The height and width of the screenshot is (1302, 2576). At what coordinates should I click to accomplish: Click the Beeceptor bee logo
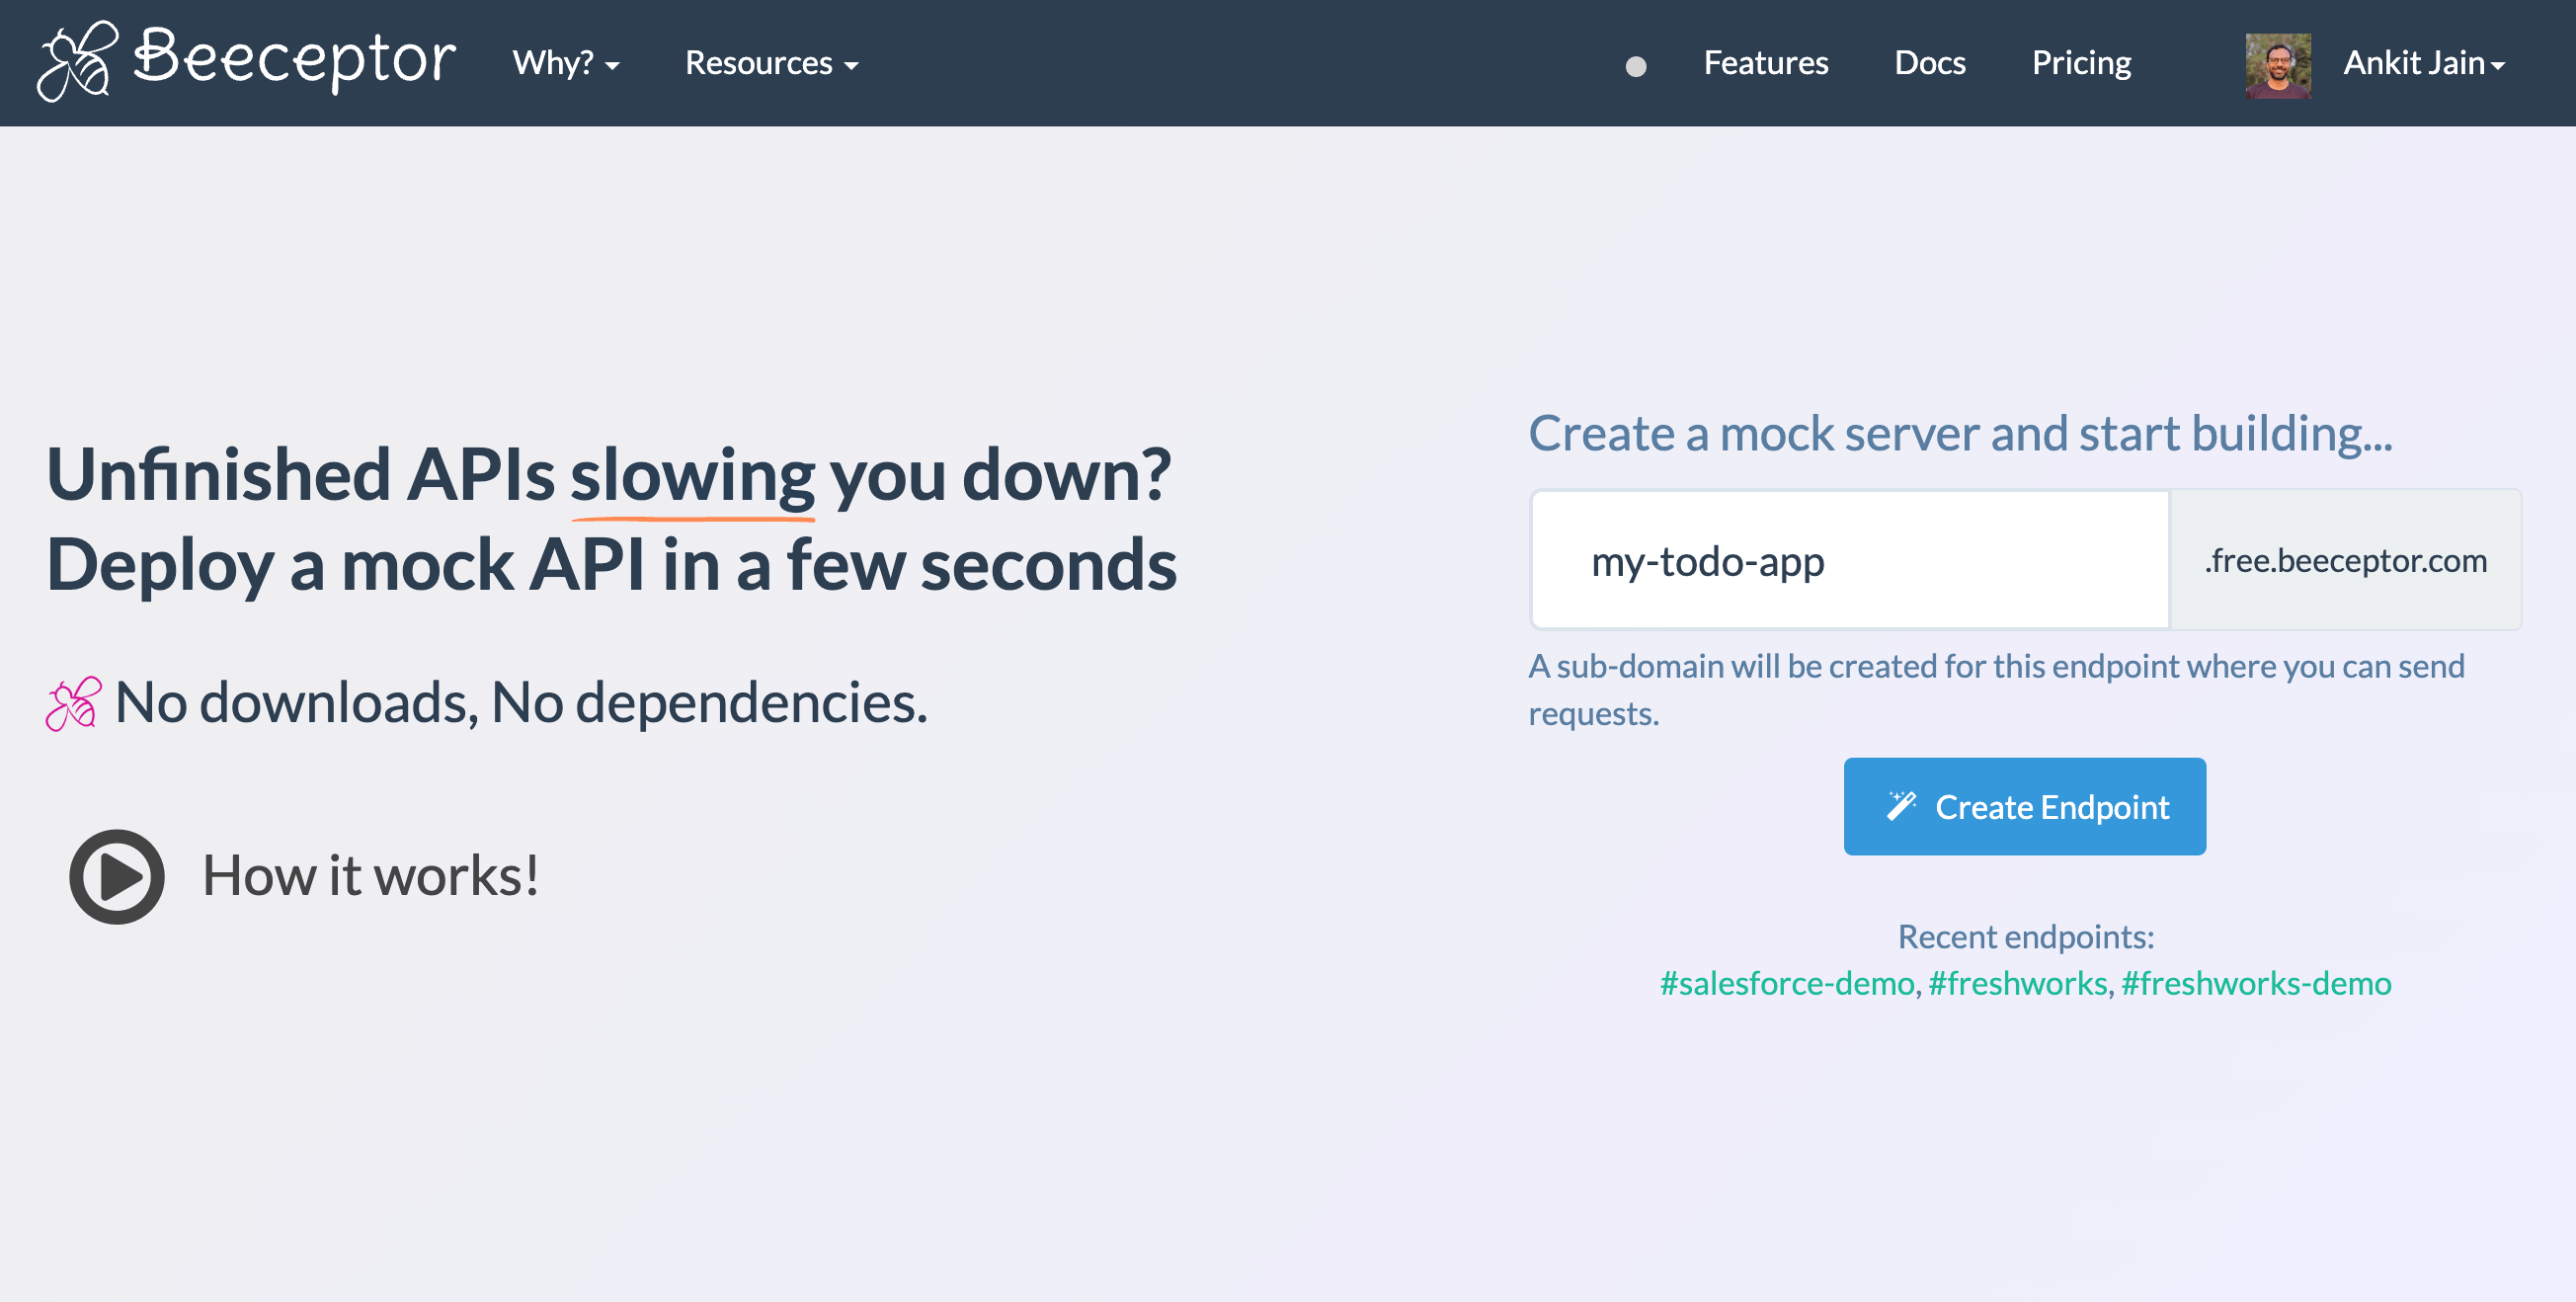point(80,63)
